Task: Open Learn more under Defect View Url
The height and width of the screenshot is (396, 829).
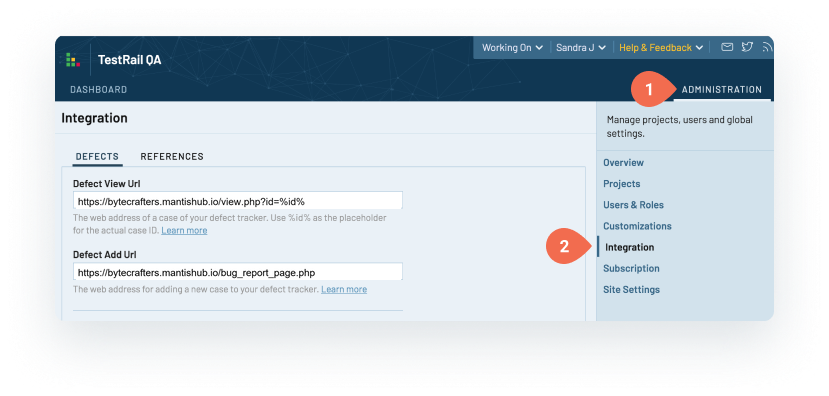Action: pos(184,231)
